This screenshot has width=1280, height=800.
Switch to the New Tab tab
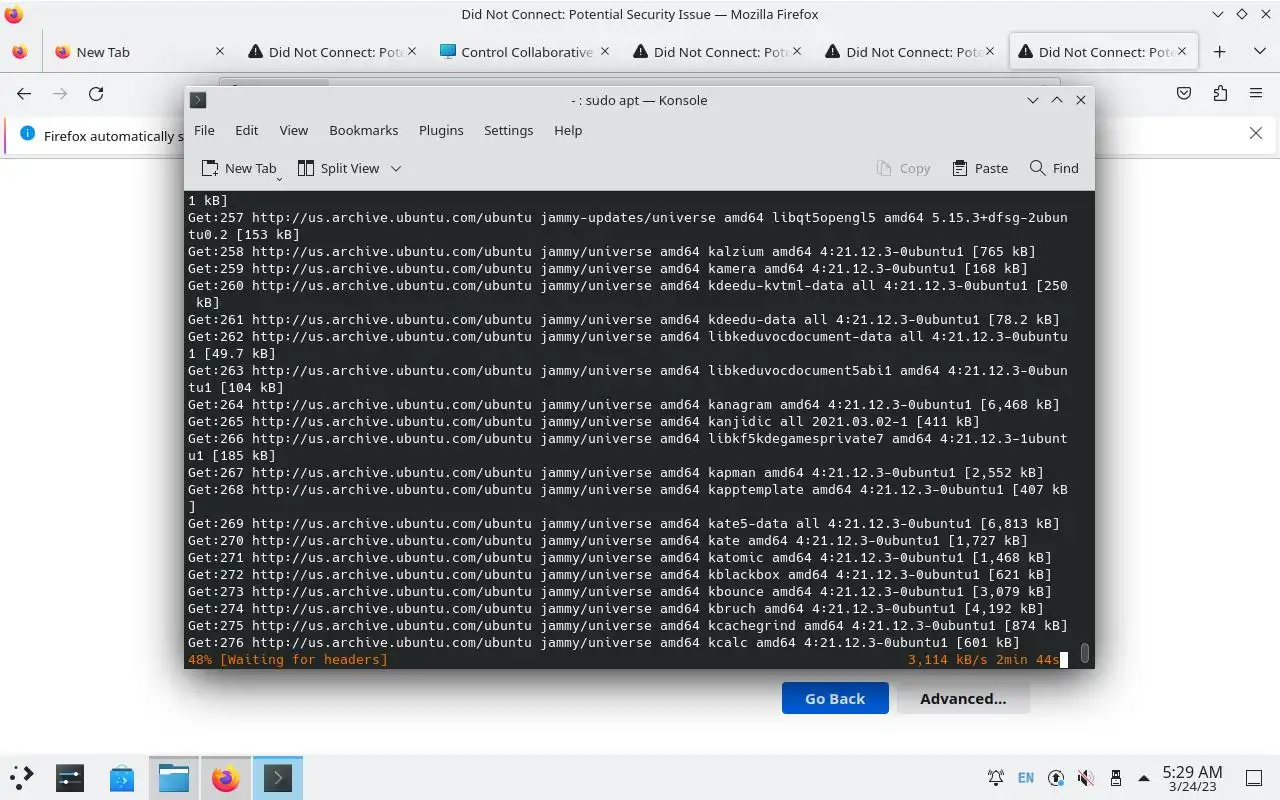(x=140, y=52)
